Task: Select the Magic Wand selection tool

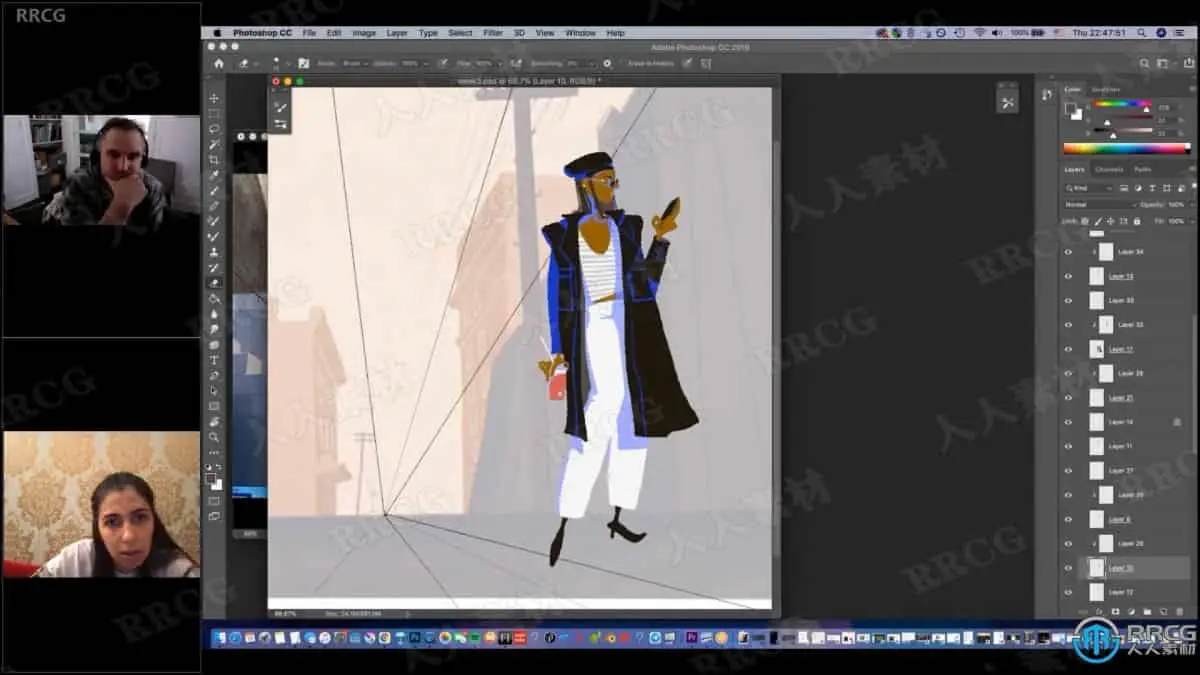Action: [214, 144]
